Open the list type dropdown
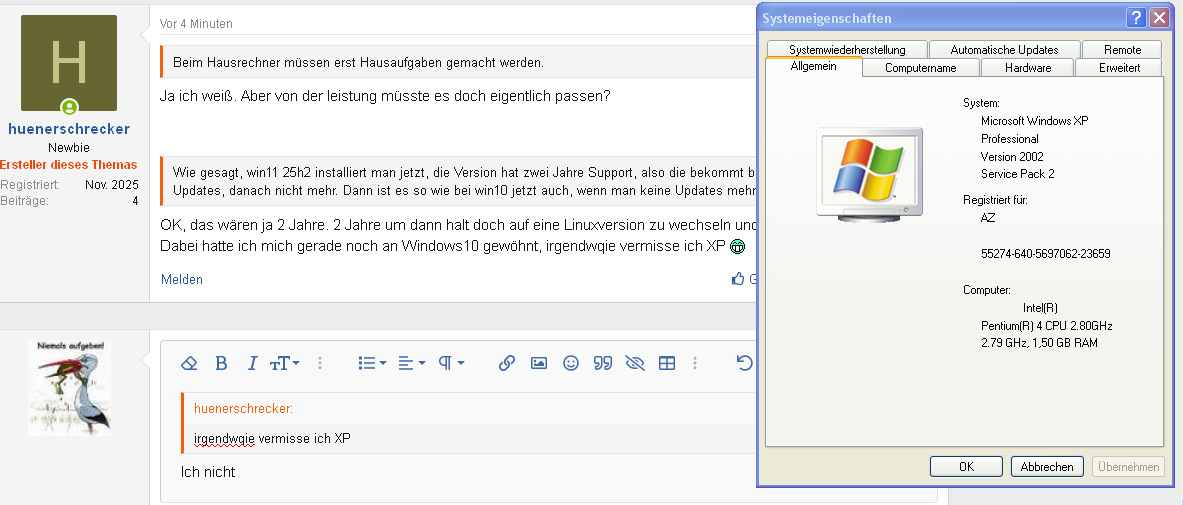 pos(372,363)
